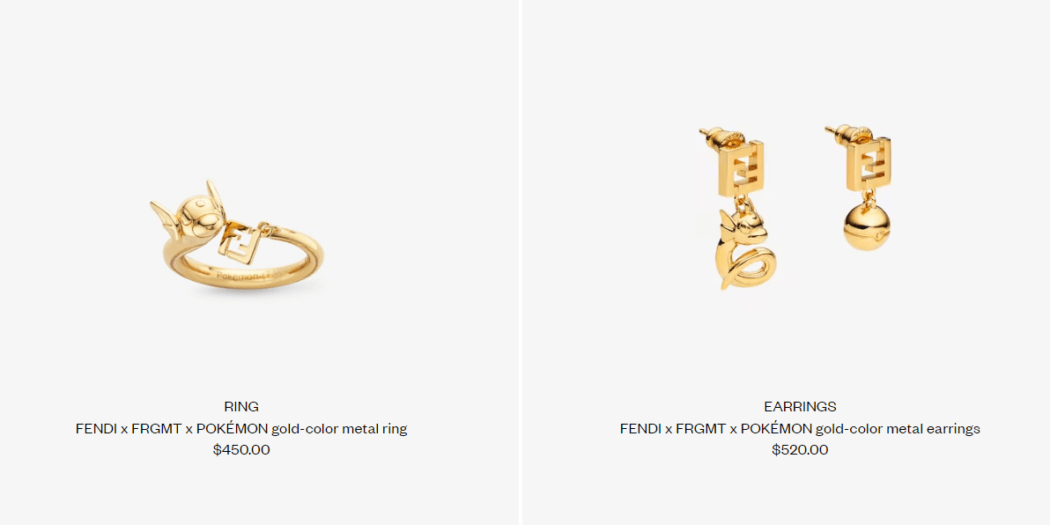Click the RING category label
This screenshot has width=1050, height=525.
point(241,406)
